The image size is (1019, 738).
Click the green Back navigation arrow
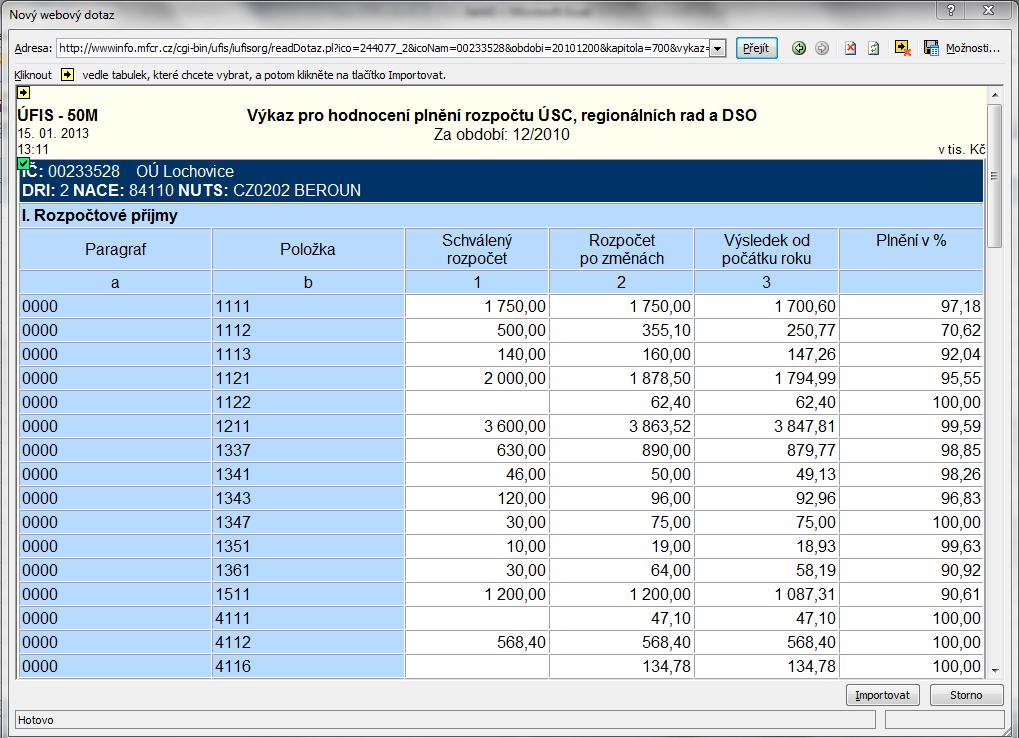pyautogui.click(x=799, y=48)
